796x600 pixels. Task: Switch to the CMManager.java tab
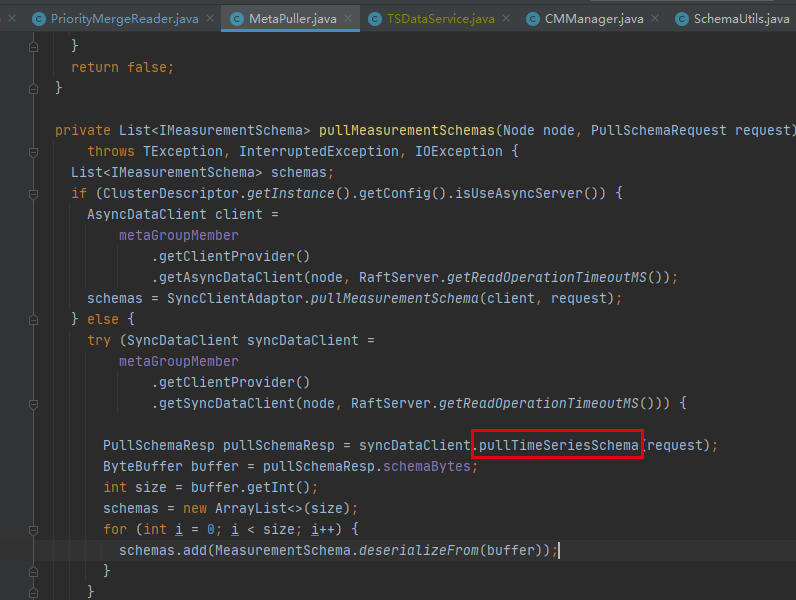click(594, 19)
